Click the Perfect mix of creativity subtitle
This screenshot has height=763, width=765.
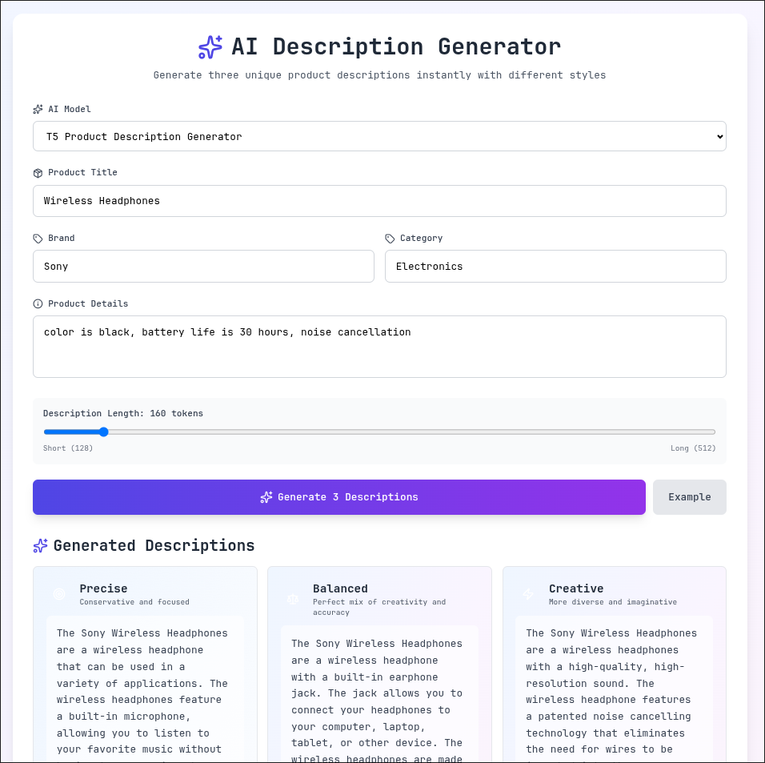click(x=379, y=607)
